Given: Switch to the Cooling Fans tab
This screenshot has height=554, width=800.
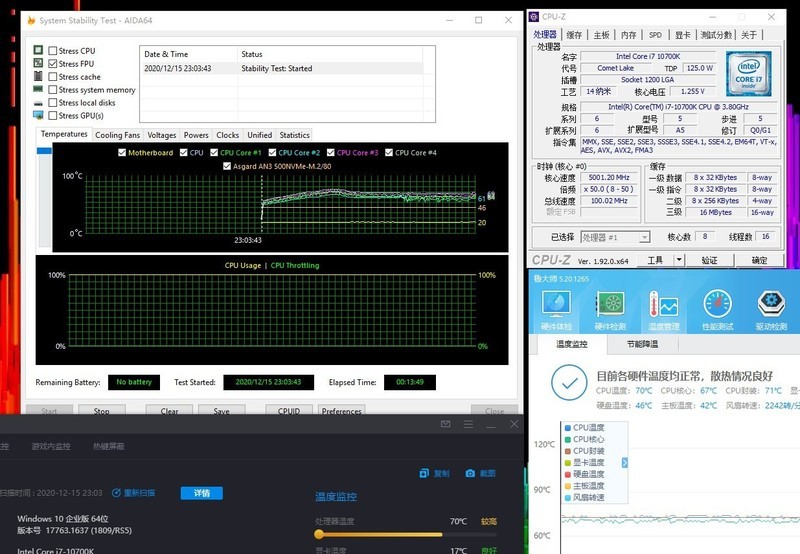Looking at the screenshot, I should (x=117, y=135).
